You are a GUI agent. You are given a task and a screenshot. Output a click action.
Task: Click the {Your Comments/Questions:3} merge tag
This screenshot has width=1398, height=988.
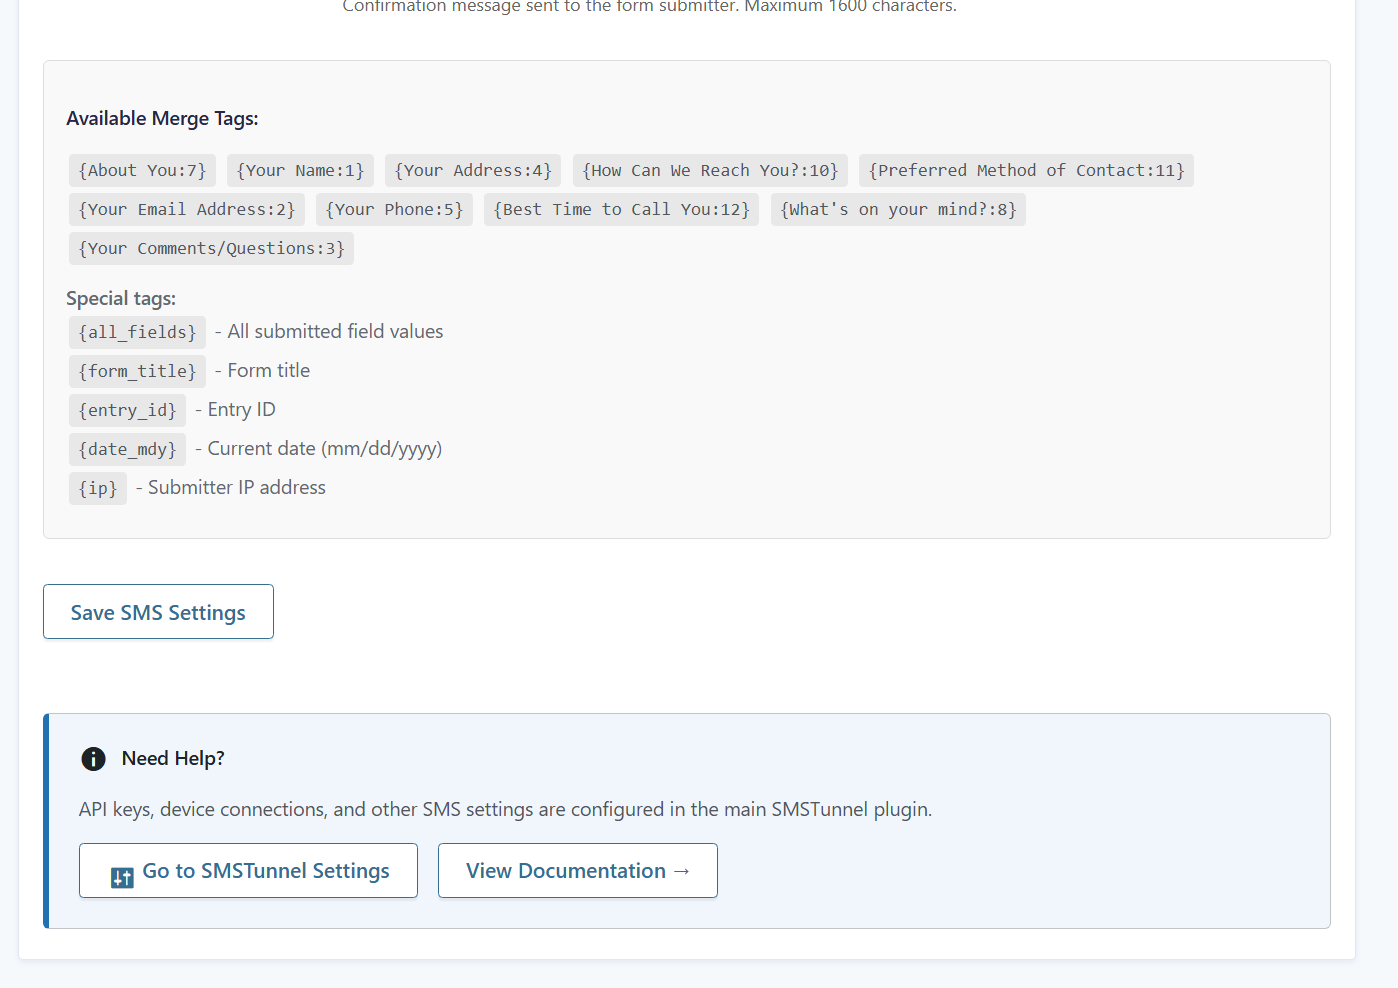click(211, 248)
